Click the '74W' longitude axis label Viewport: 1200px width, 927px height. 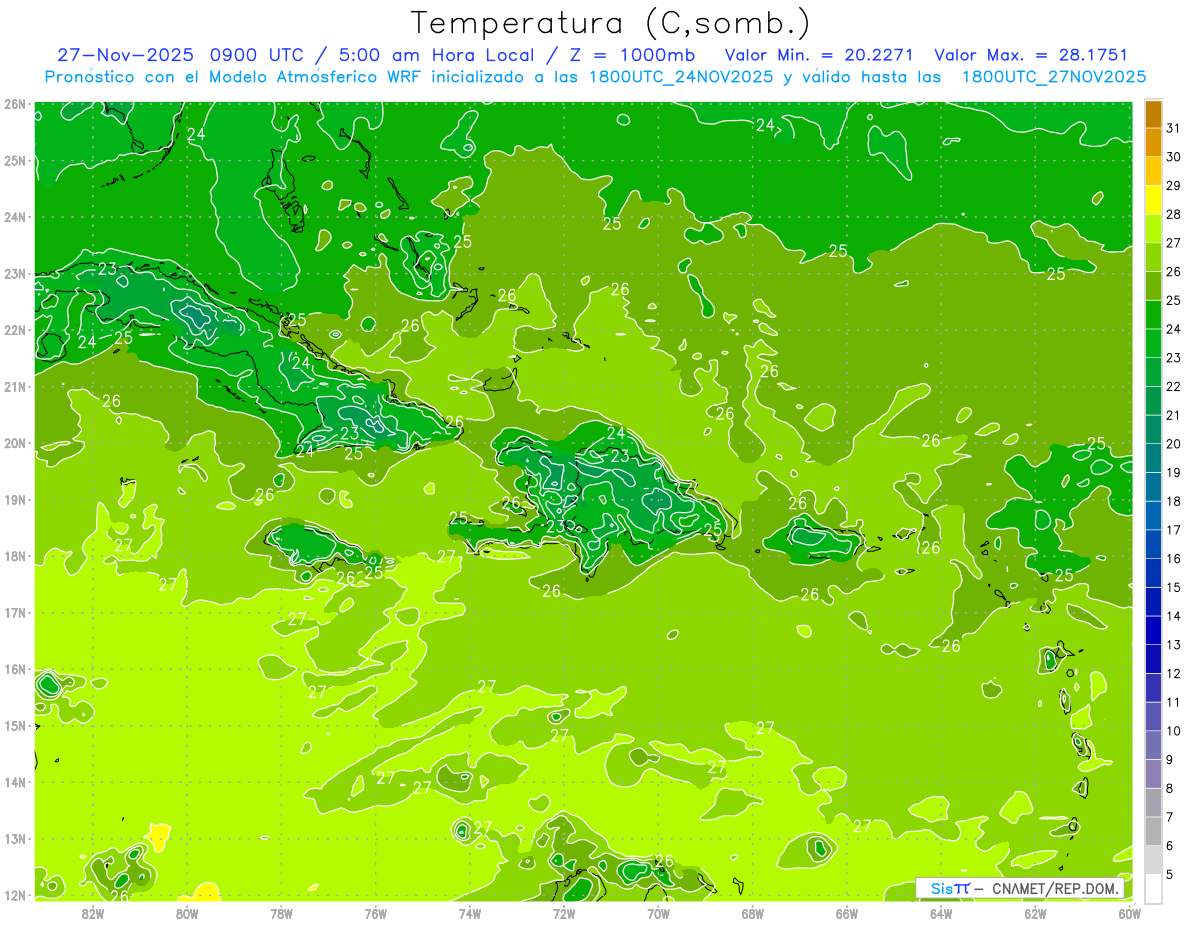(470, 913)
